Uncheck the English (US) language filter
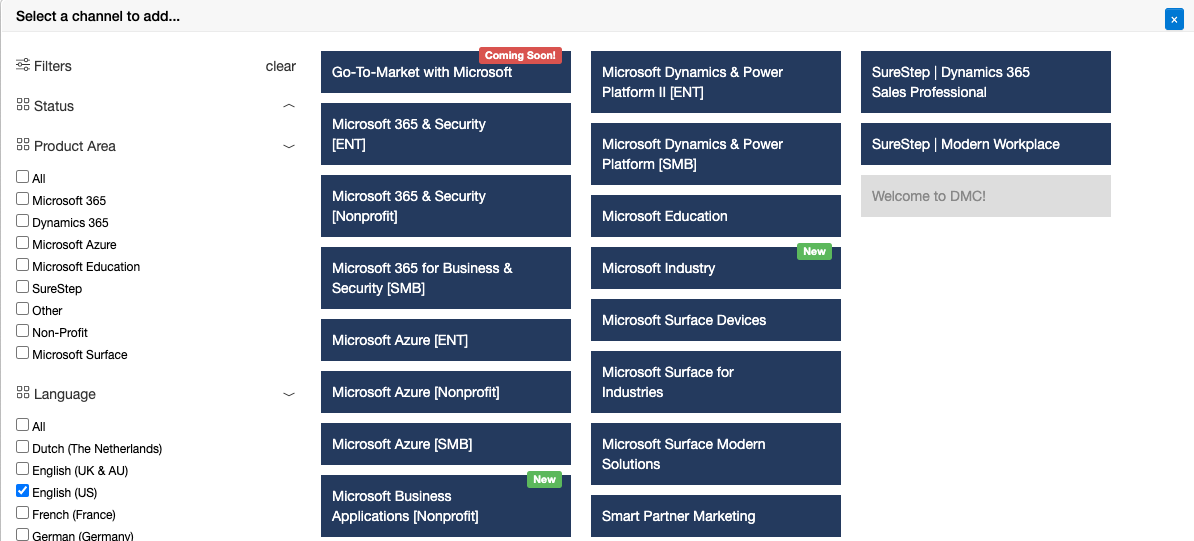Image resolution: width=1194 pixels, height=541 pixels. point(23,491)
